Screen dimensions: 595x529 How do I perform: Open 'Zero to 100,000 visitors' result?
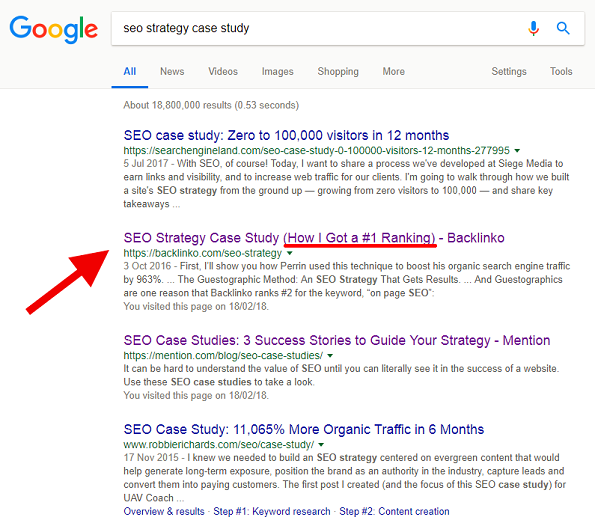[286, 135]
